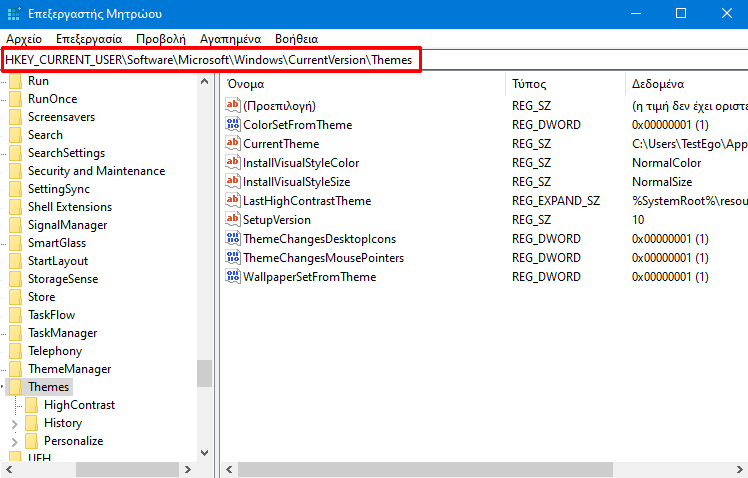Screen dimensions: 748x478
Task: Open the Αρχείο menu
Action: pos(24,39)
